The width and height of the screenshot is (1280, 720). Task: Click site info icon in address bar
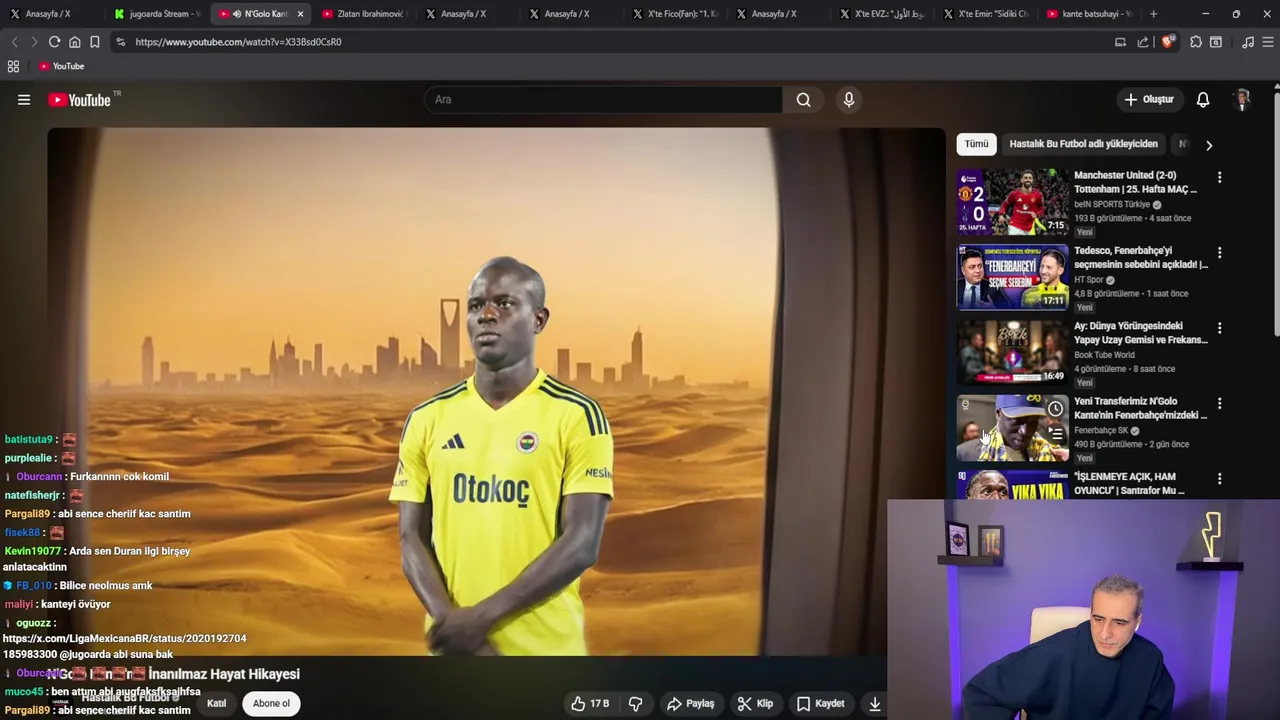point(120,42)
